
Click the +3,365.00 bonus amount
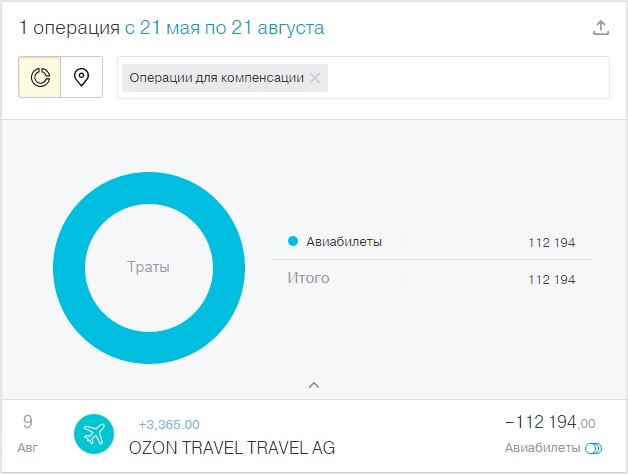[169, 424]
